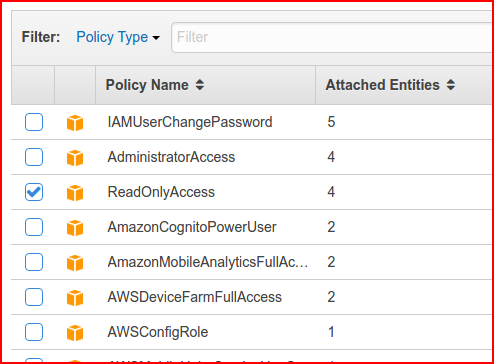The height and width of the screenshot is (364, 494).
Task: Open the AmazonCognitoPowerUser policy
Action: [x=192, y=227]
